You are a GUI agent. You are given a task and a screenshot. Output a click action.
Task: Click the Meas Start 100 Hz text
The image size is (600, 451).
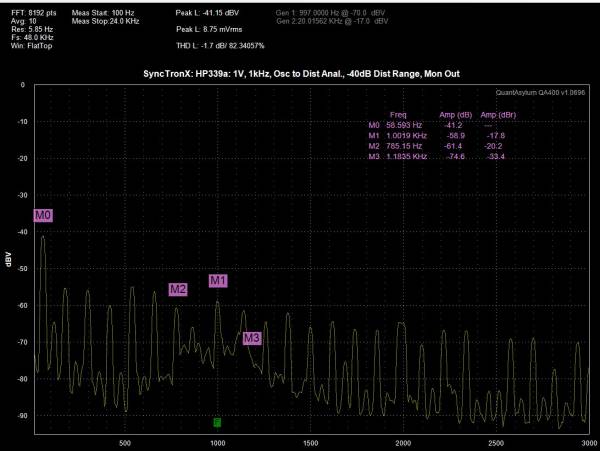tap(103, 13)
